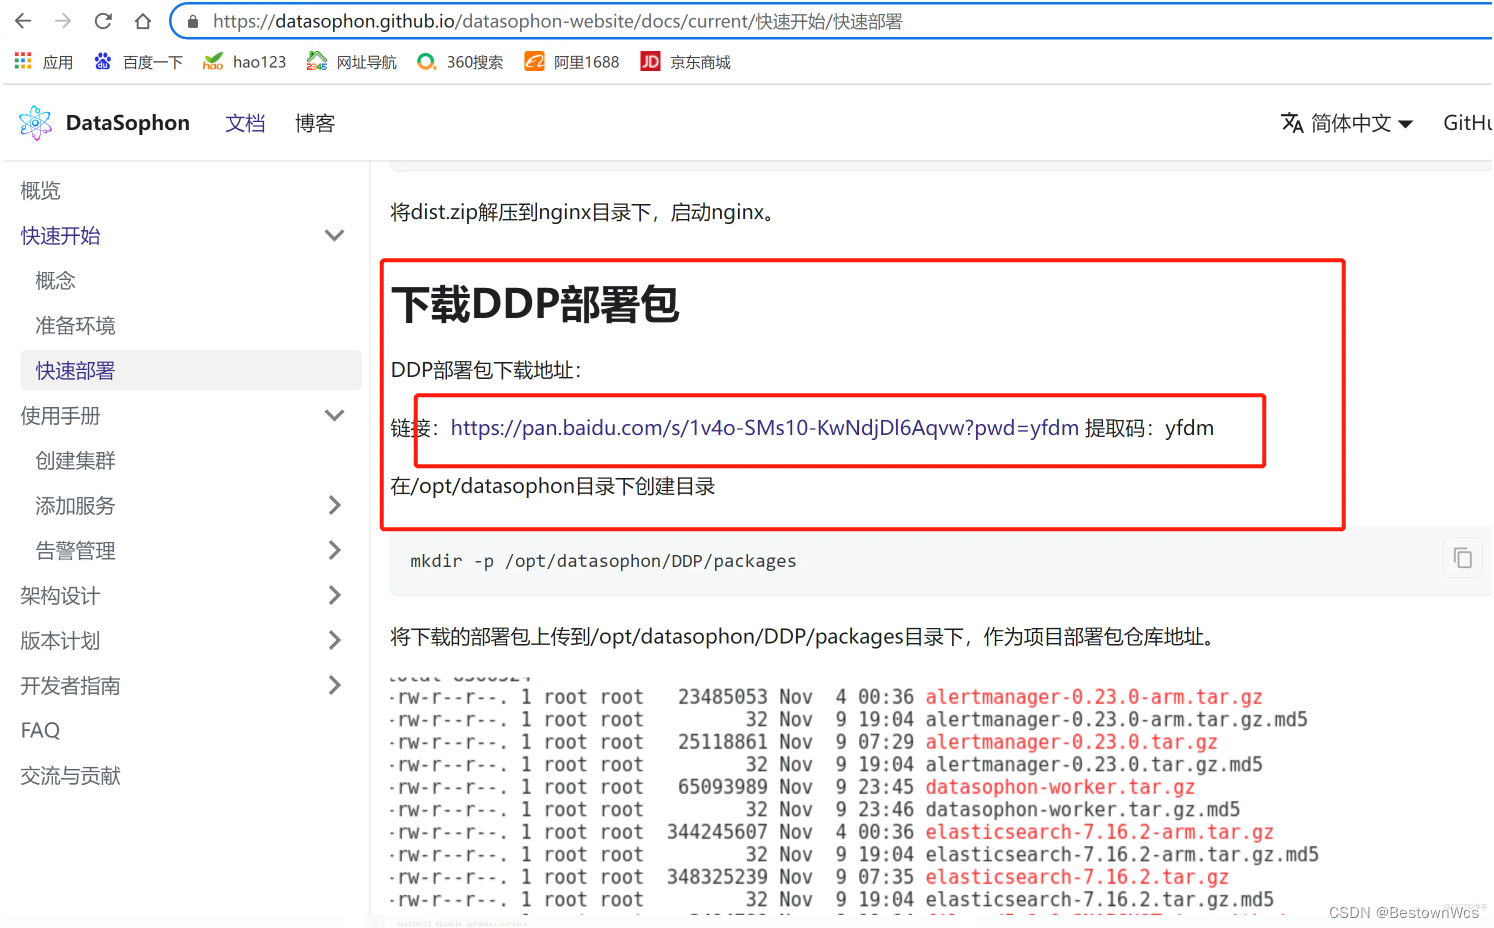Open the 告警管理 sidebar item
Screen dimensions: 1494x928
(76, 551)
